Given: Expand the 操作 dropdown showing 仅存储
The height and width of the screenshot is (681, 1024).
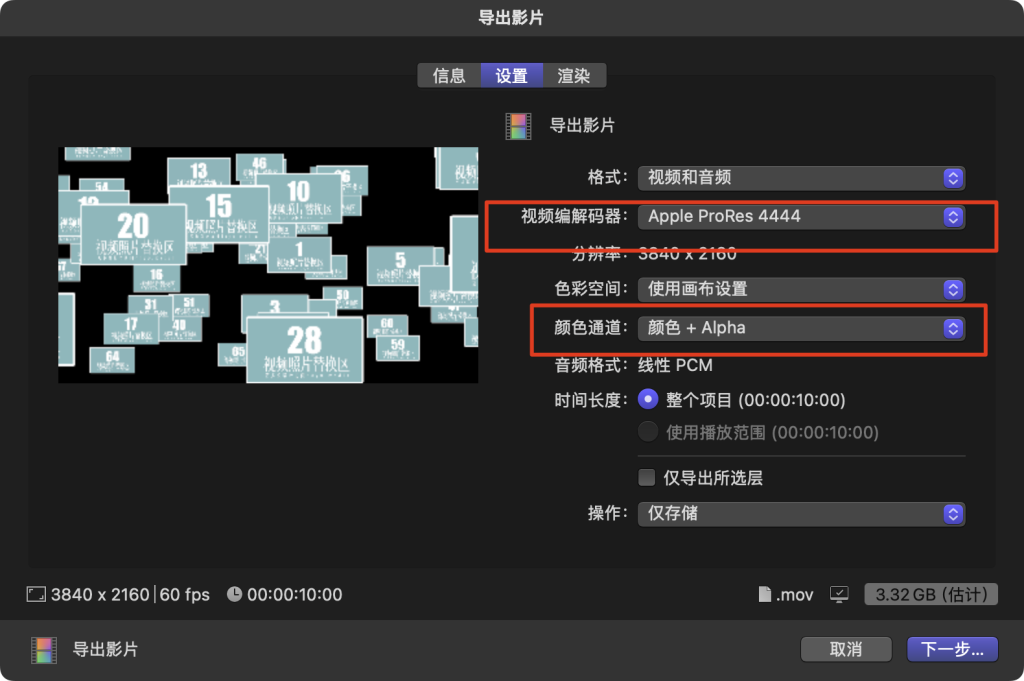Looking at the screenshot, I should click(x=800, y=513).
